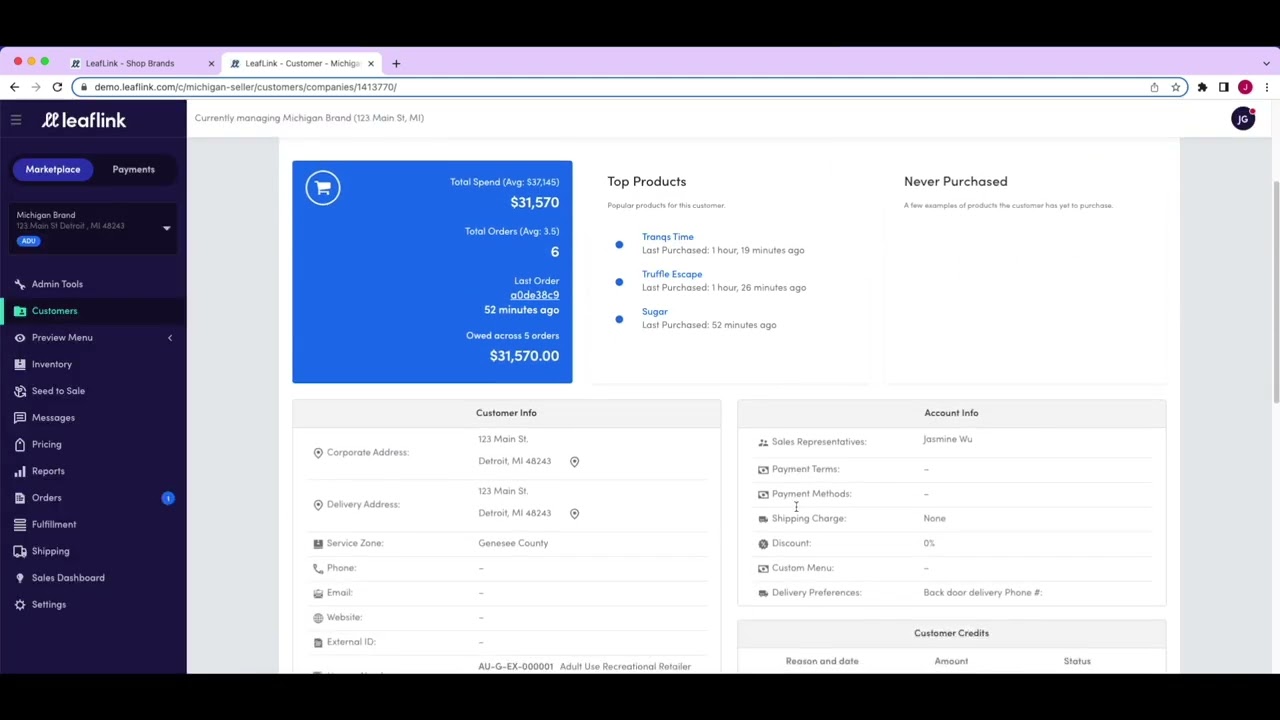This screenshot has height=720, width=1280.
Task: Click the Sales Dashboard icon
Action: pos(20,578)
